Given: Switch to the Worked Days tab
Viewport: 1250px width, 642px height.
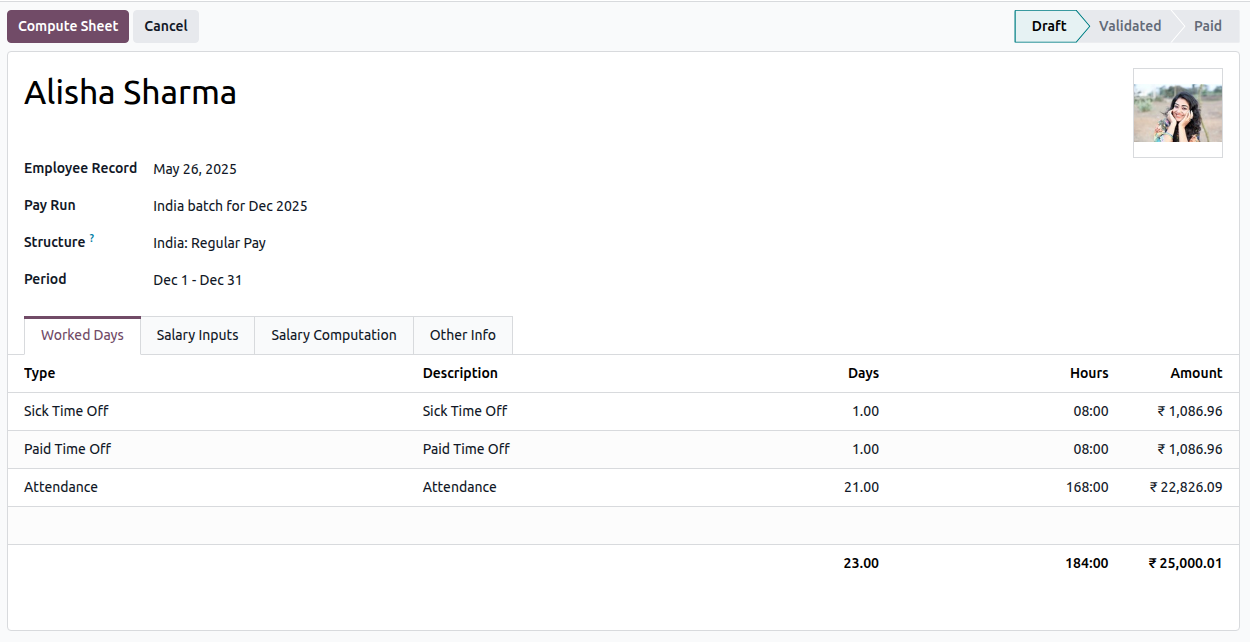Looking at the screenshot, I should tap(82, 335).
